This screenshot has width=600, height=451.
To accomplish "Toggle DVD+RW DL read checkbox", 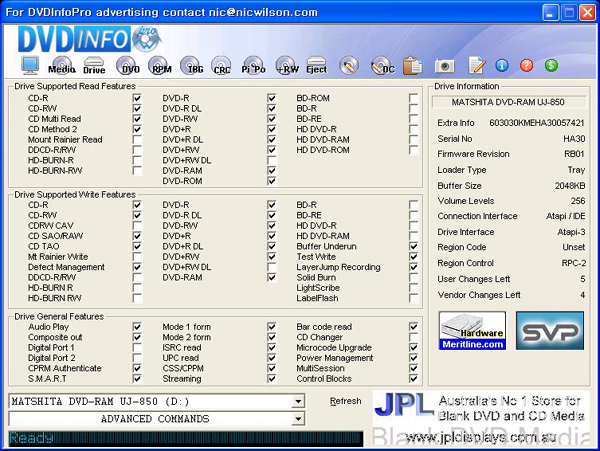I will click(271, 160).
